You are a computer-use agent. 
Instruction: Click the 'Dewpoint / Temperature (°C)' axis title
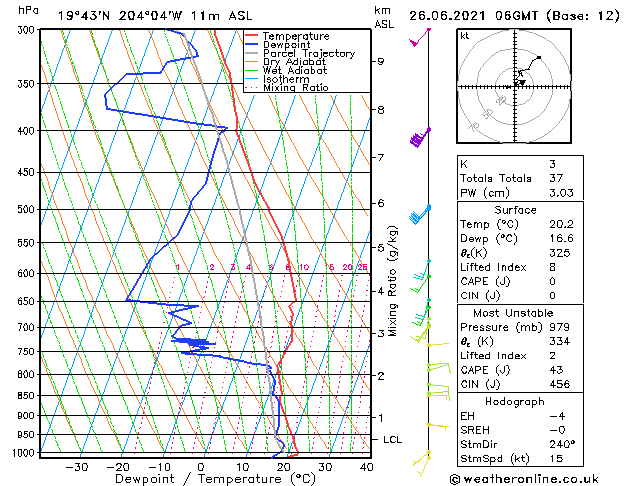click(215, 479)
